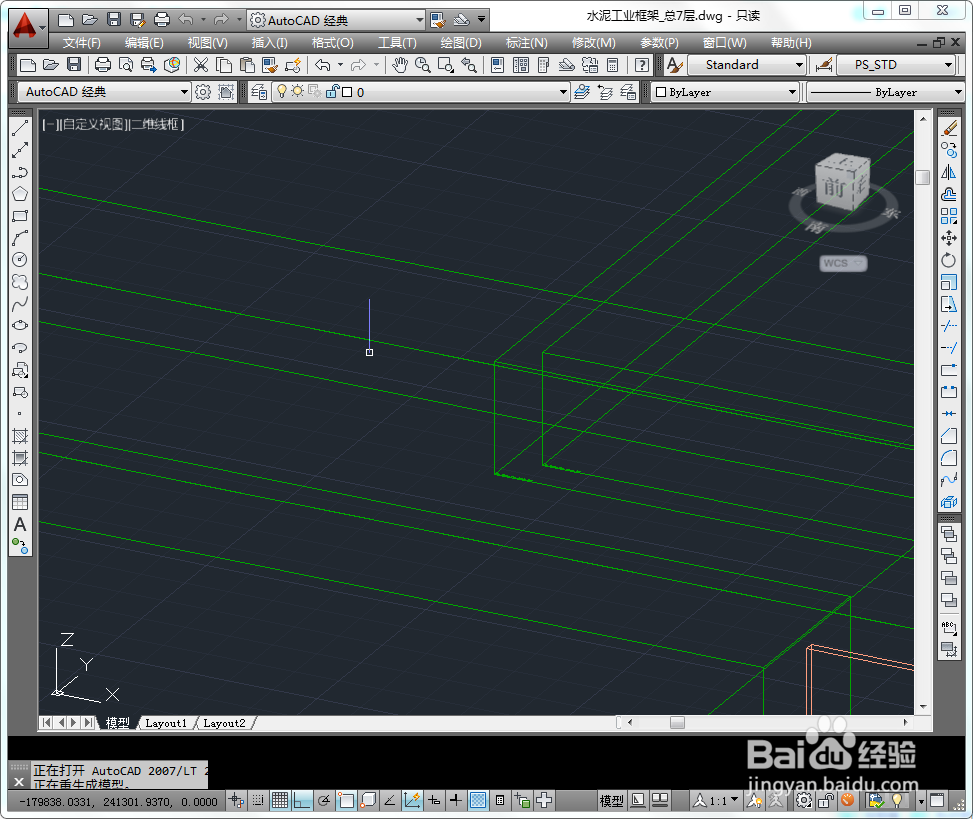This screenshot has height=819, width=973.
Task: Click the Cut scissors icon
Action: [200, 65]
